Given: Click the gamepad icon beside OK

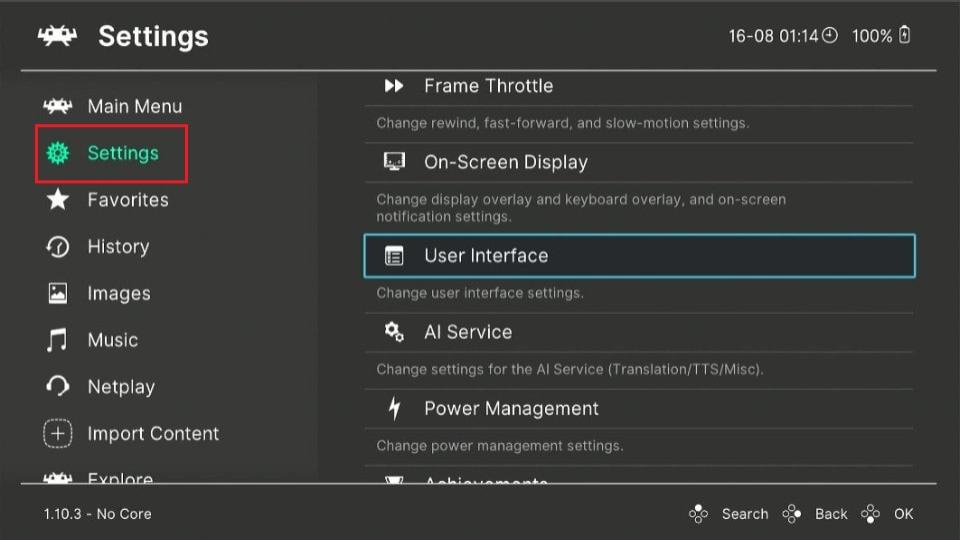Looking at the screenshot, I should tap(870, 514).
